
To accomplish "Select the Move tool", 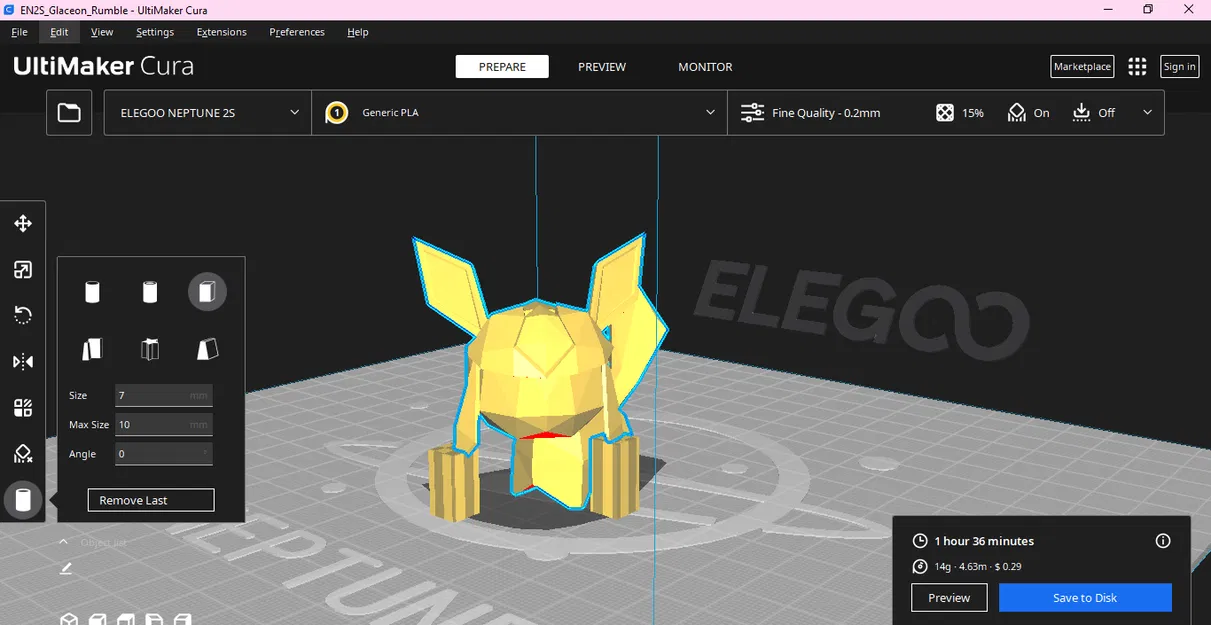I will [23, 223].
